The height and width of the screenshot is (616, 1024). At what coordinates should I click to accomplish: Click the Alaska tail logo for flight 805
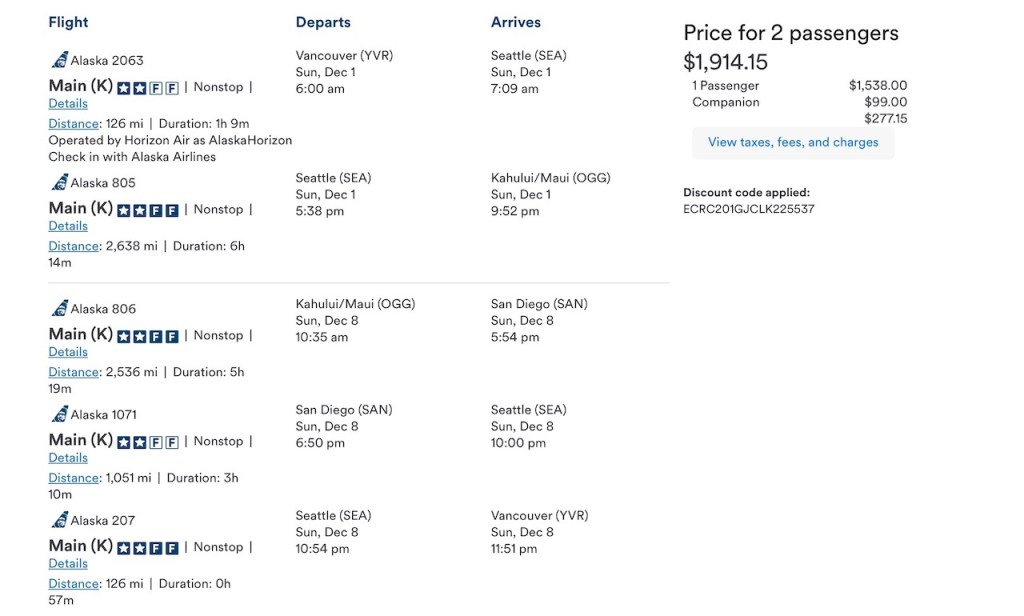coord(59,182)
